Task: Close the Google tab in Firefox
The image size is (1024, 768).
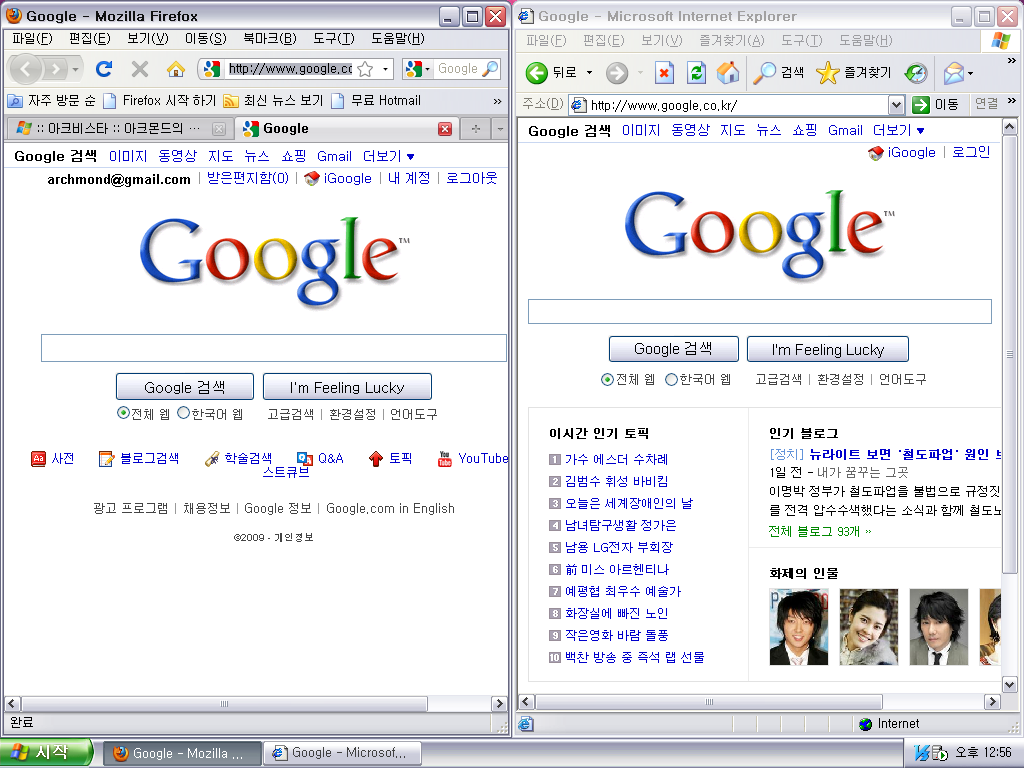Action: 445,129
